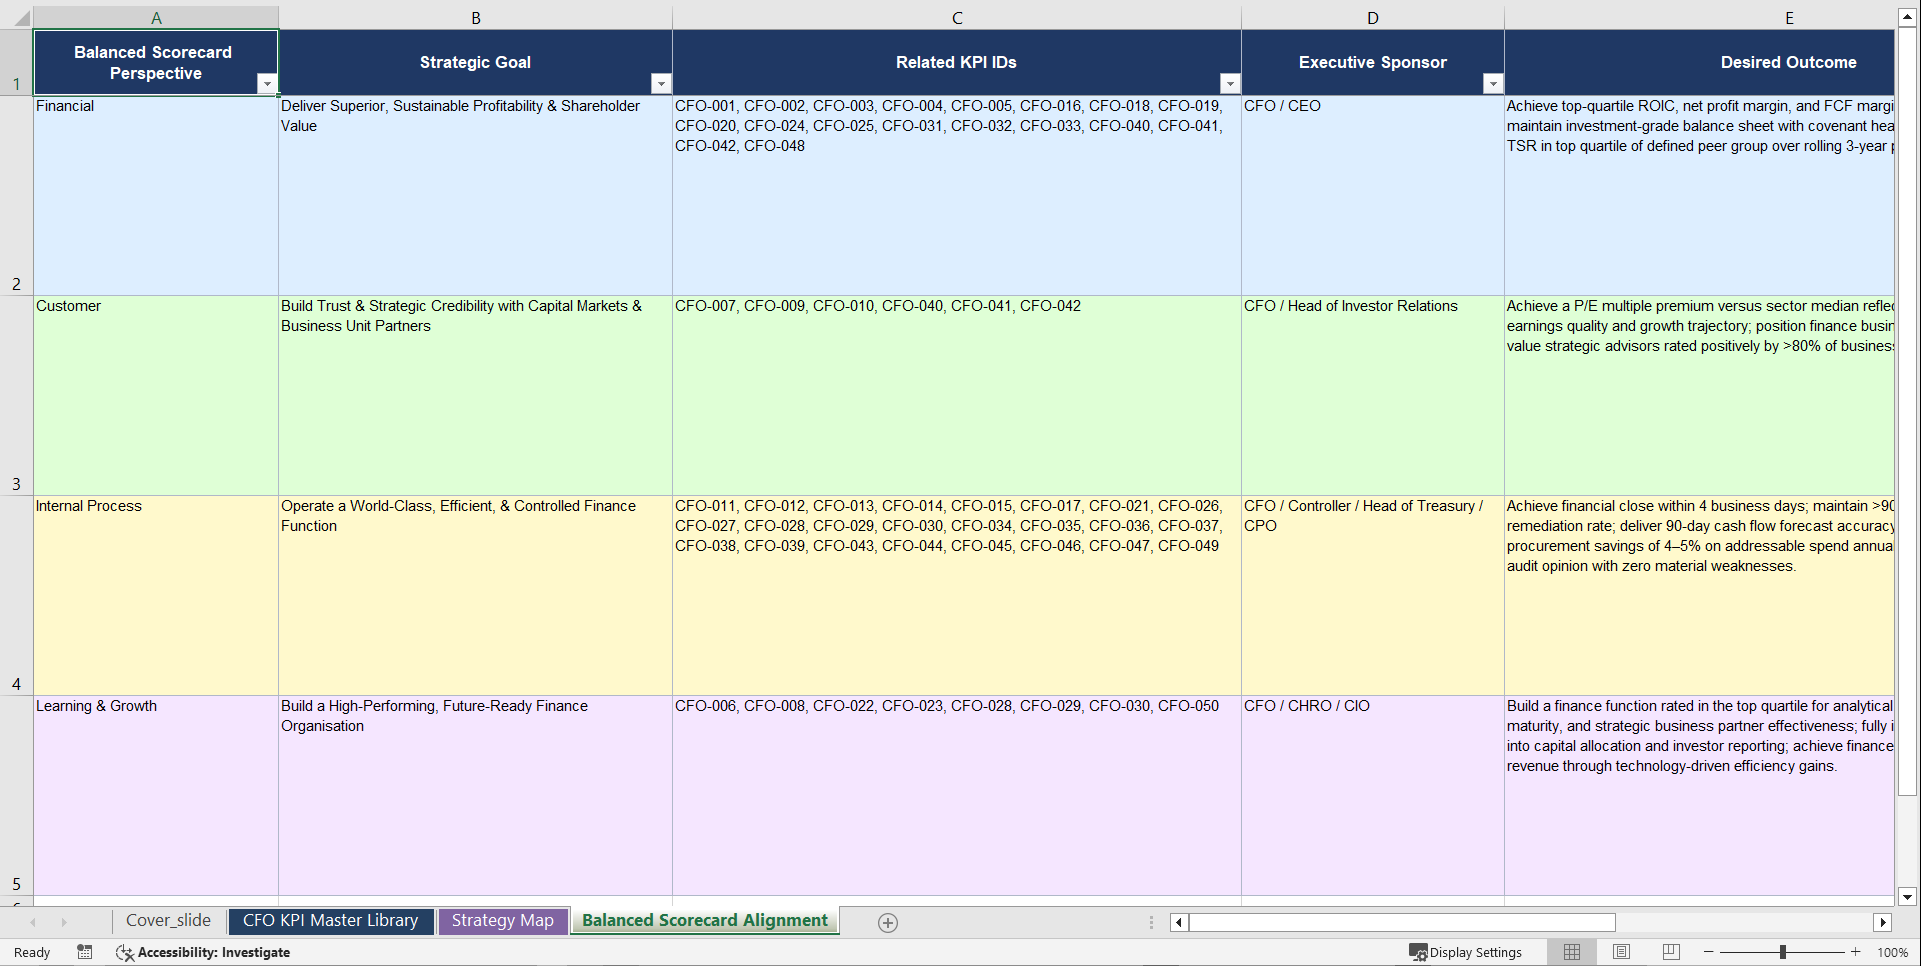Select KPI IDs cell starting CFO-001
The image size is (1921, 966).
[x=957, y=195]
